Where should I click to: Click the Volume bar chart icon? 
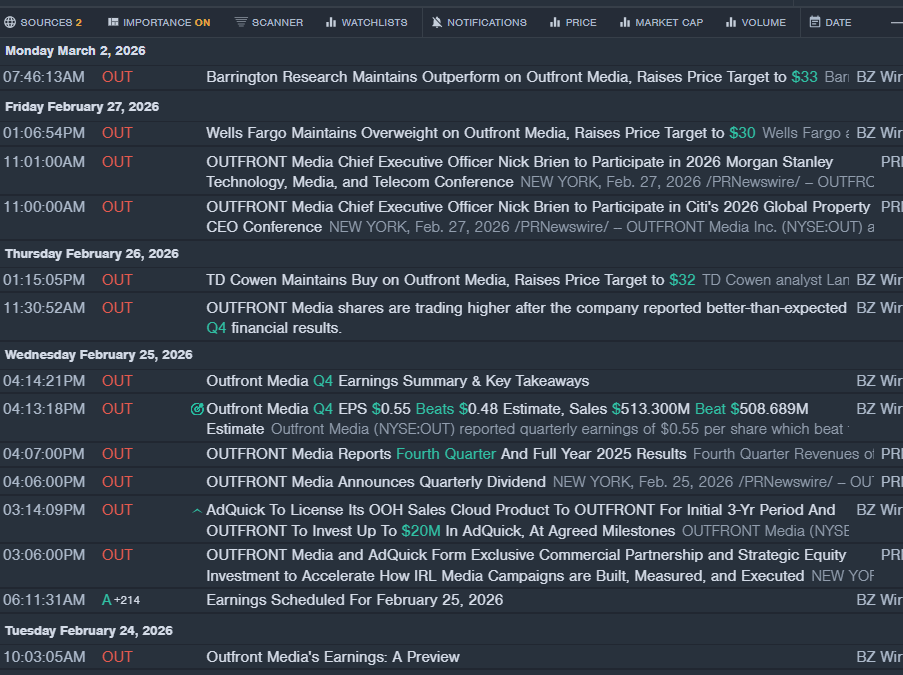[731, 22]
